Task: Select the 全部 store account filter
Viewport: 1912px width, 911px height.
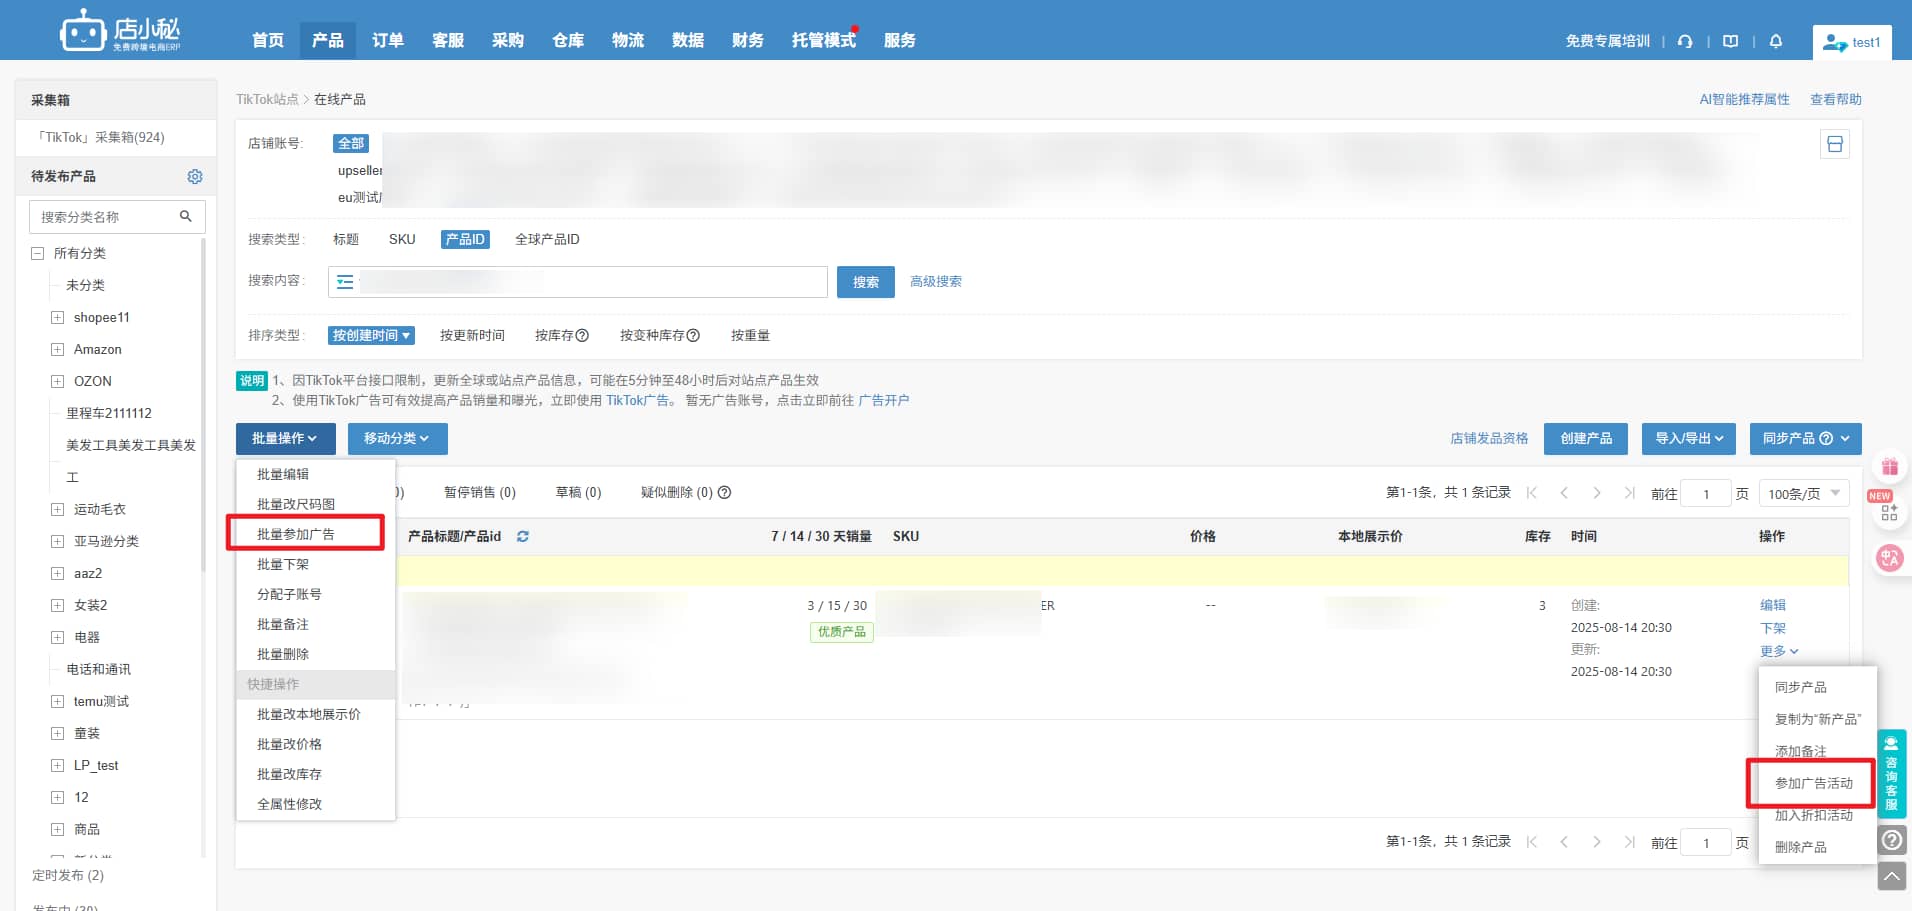Action: (350, 143)
